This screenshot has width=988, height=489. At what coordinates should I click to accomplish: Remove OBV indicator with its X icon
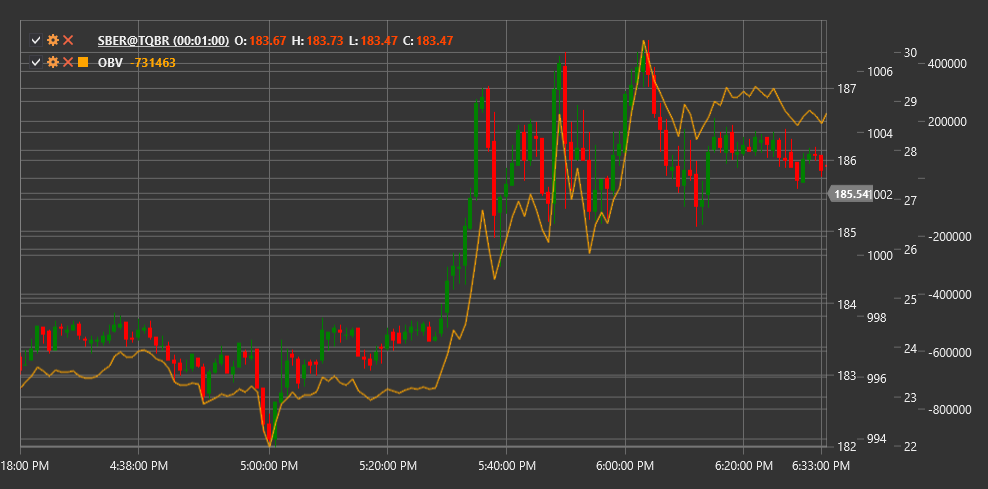click(68, 62)
